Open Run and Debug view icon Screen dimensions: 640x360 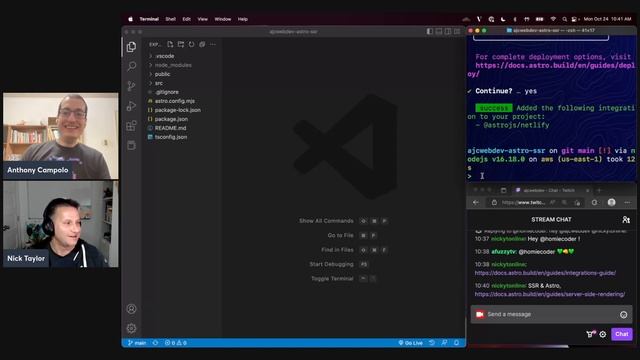point(131,106)
